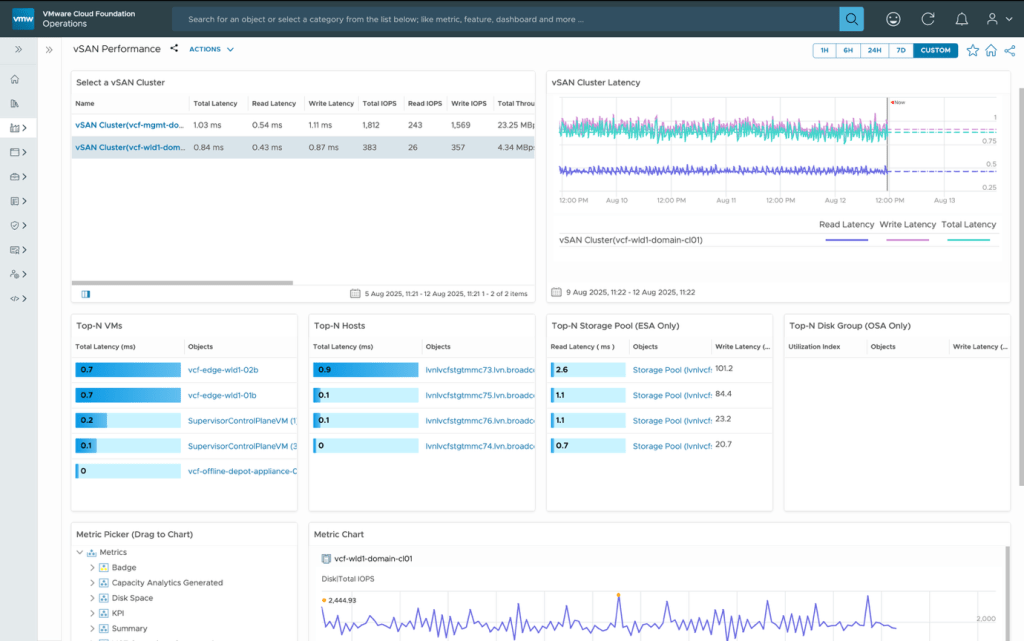Image resolution: width=1024 pixels, height=641 pixels.
Task: Click the share icon next to vSAN Performance
Action: pos(174,48)
